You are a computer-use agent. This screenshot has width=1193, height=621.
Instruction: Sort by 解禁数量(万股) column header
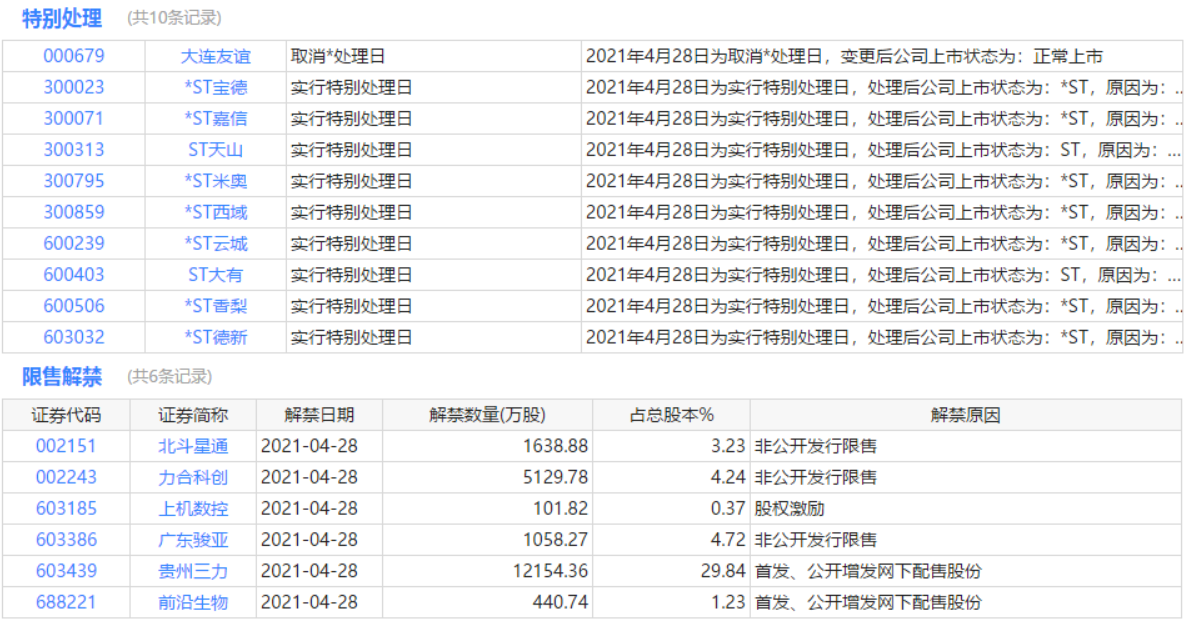click(x=487, y=415)
